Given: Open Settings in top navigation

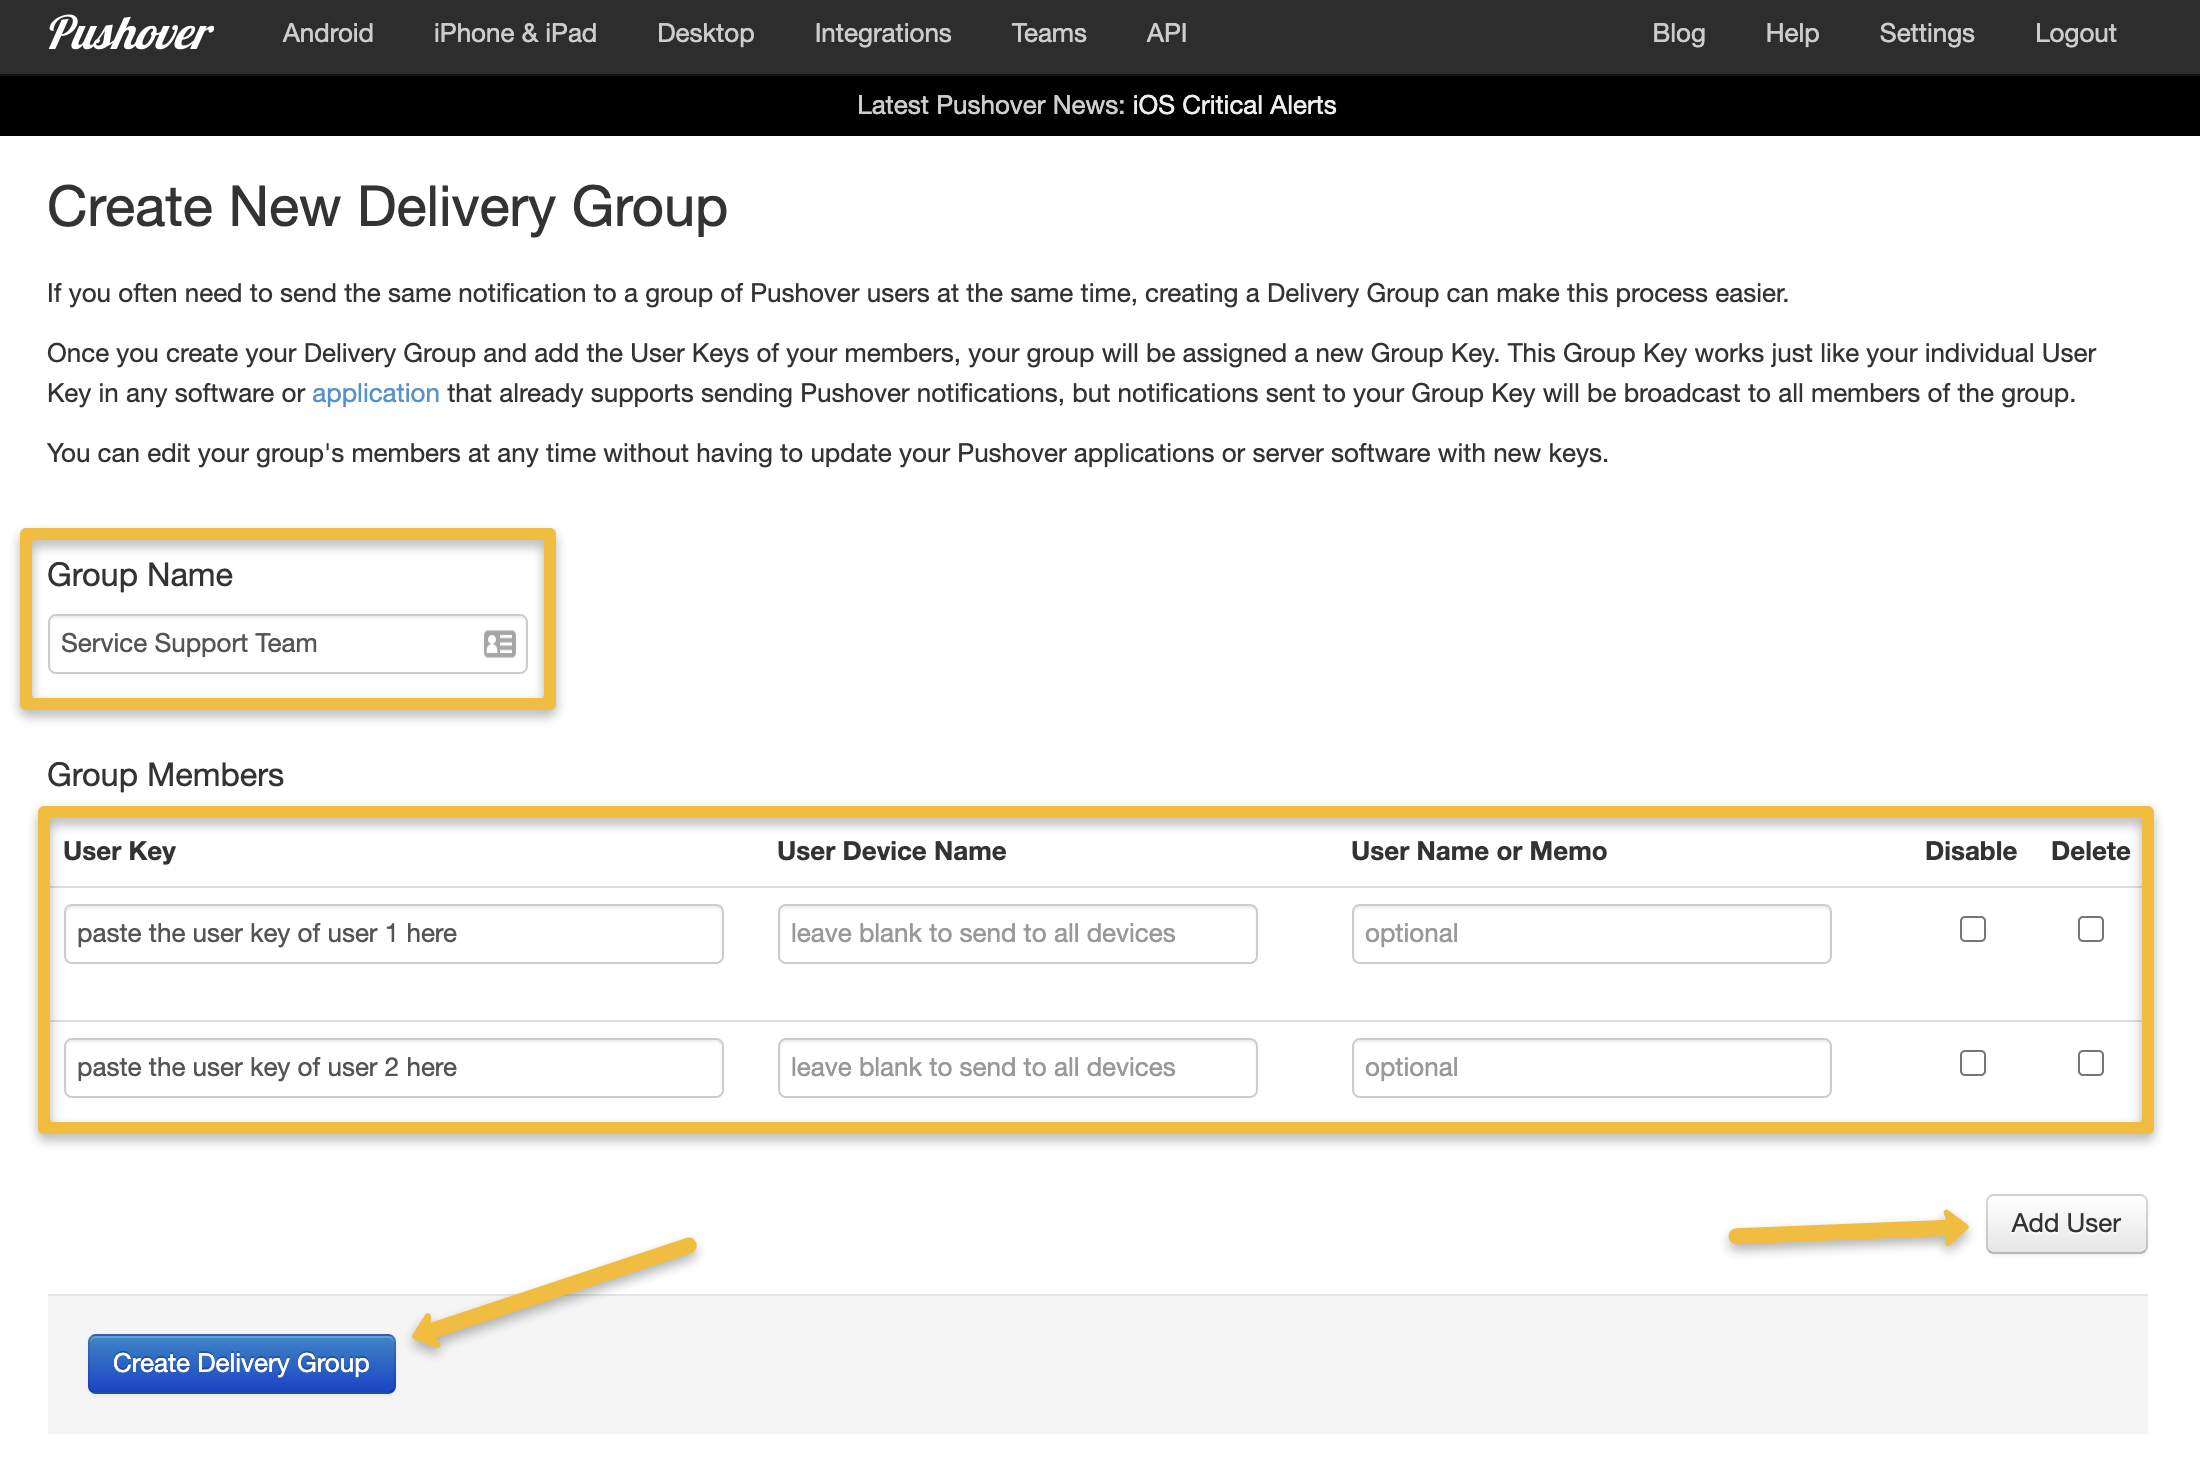Looking at the screenshot, I should (x=1926, y=34).
